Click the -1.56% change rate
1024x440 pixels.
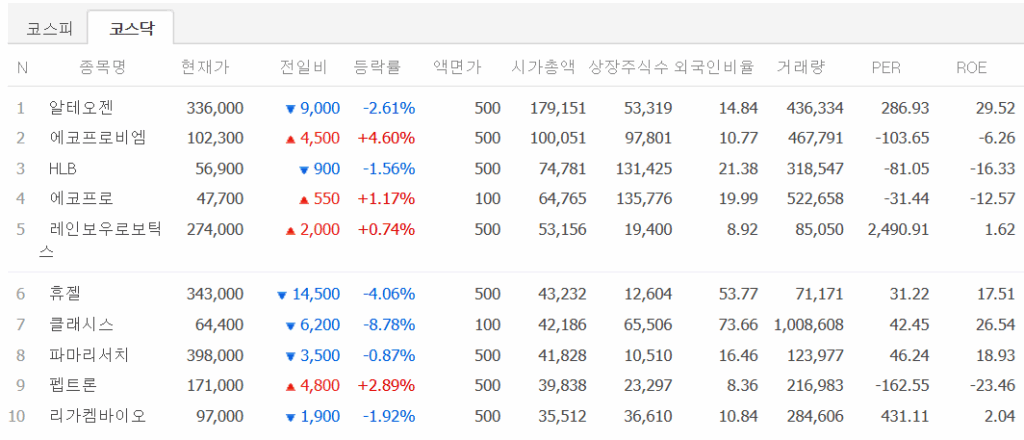(x=389, y=169)
